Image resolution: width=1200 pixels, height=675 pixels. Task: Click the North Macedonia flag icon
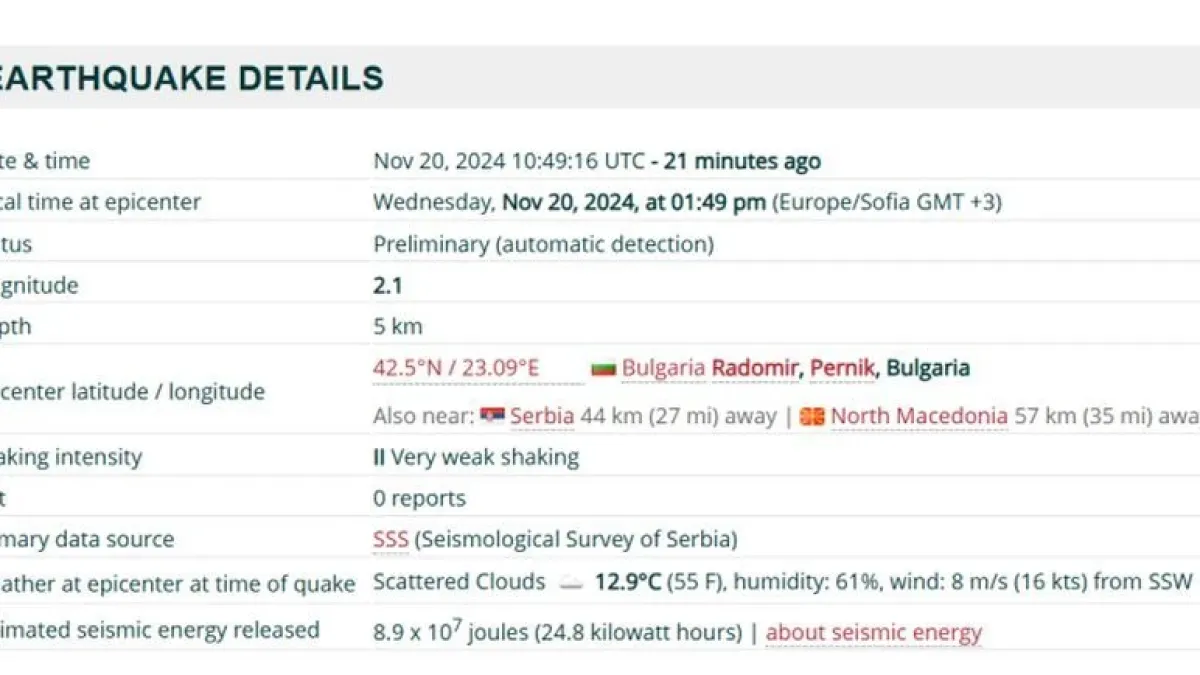pos(812,416)
